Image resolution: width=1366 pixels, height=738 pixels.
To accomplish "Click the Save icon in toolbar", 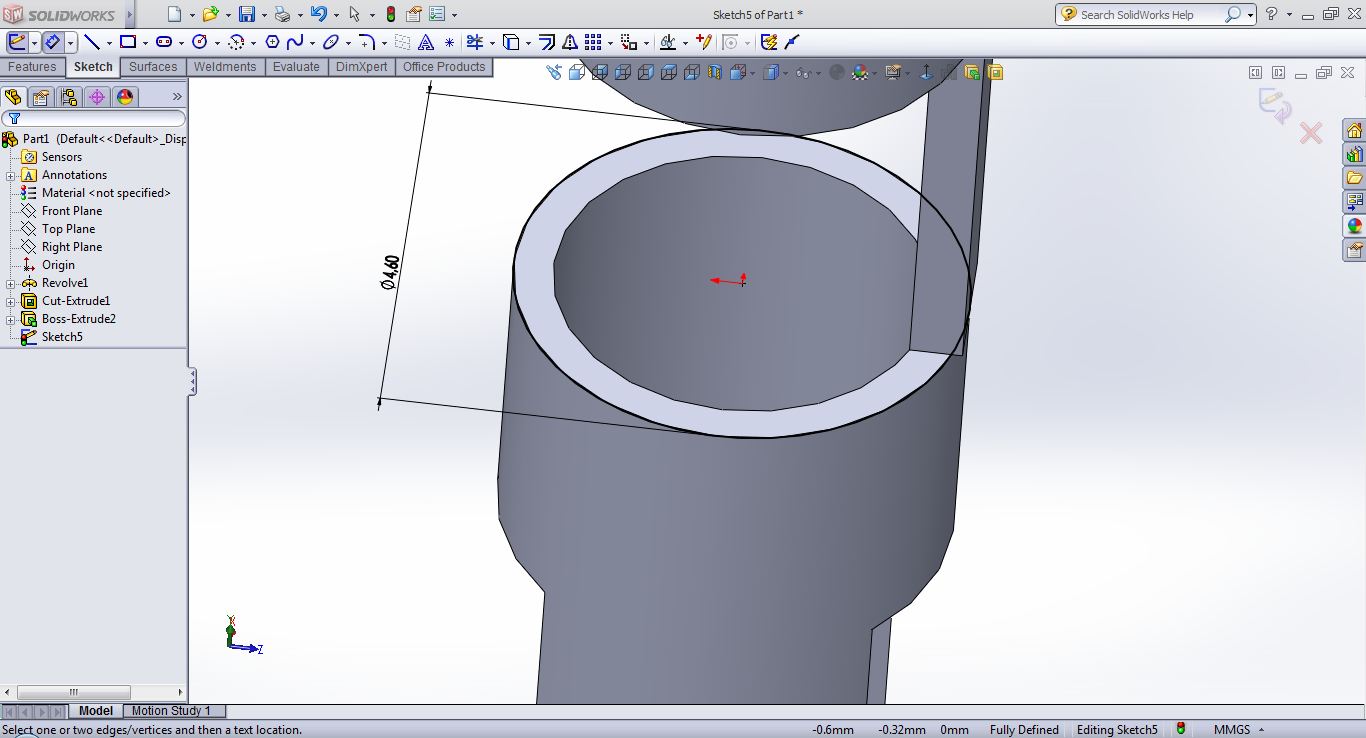I will tap(246, 15).
